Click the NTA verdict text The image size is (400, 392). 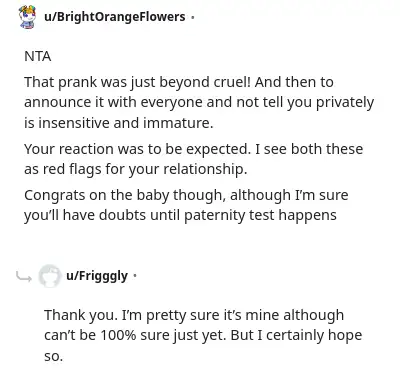(x=38, y=56)
